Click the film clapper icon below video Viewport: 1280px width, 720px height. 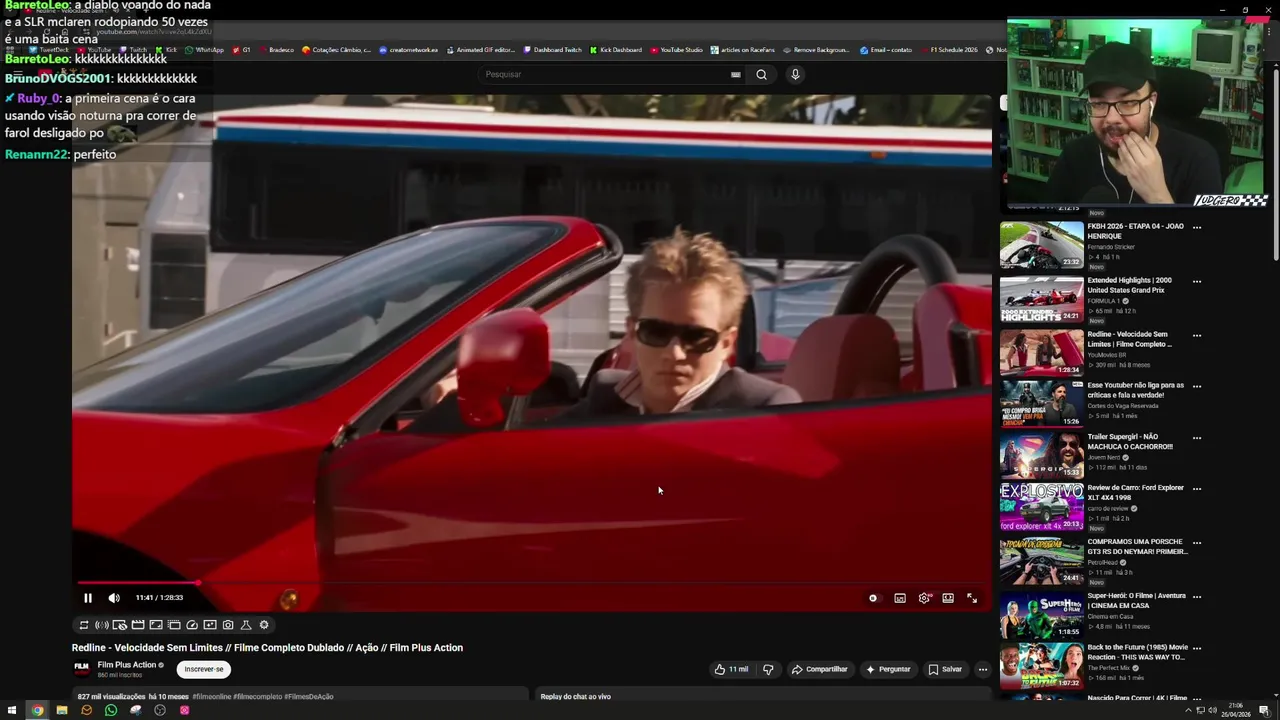pyautogui.click(x=138, y=625)
